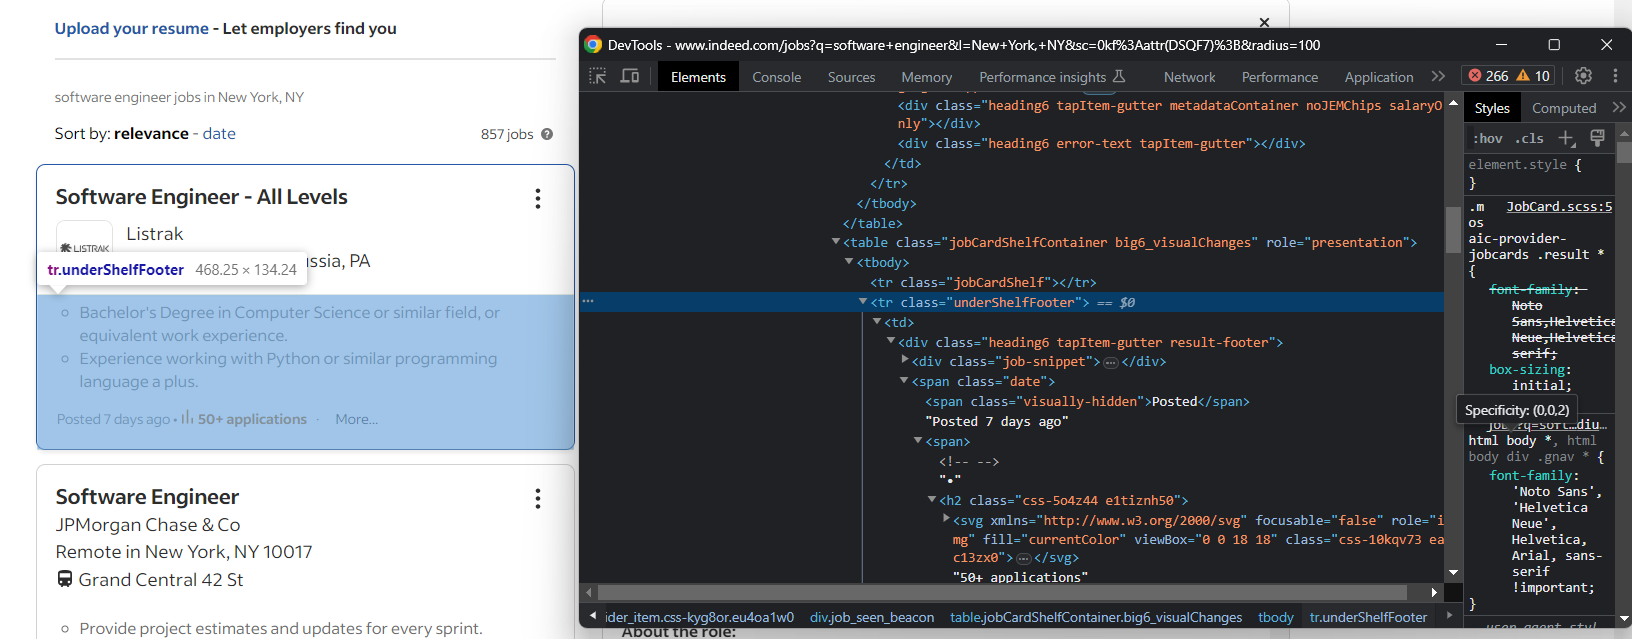The width and height of the screenshot is (1632, 639).
Task: Show more Styles sidebar tabs chevron
Action: [x=1619, y=108]
